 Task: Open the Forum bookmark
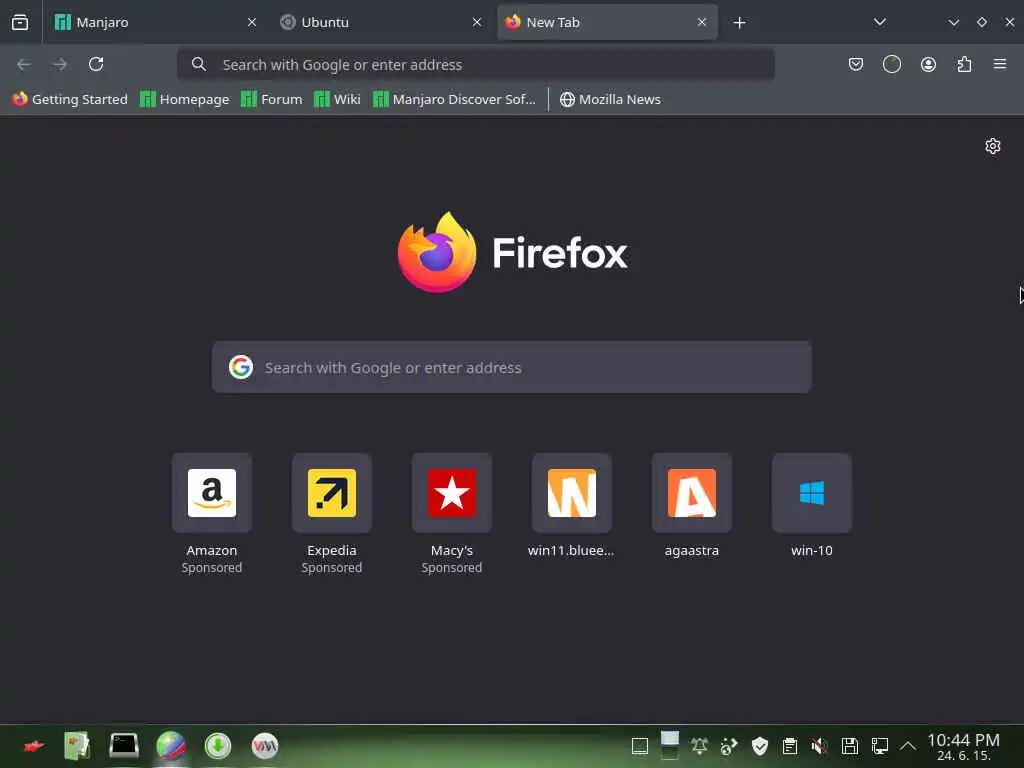pos(272,99)
